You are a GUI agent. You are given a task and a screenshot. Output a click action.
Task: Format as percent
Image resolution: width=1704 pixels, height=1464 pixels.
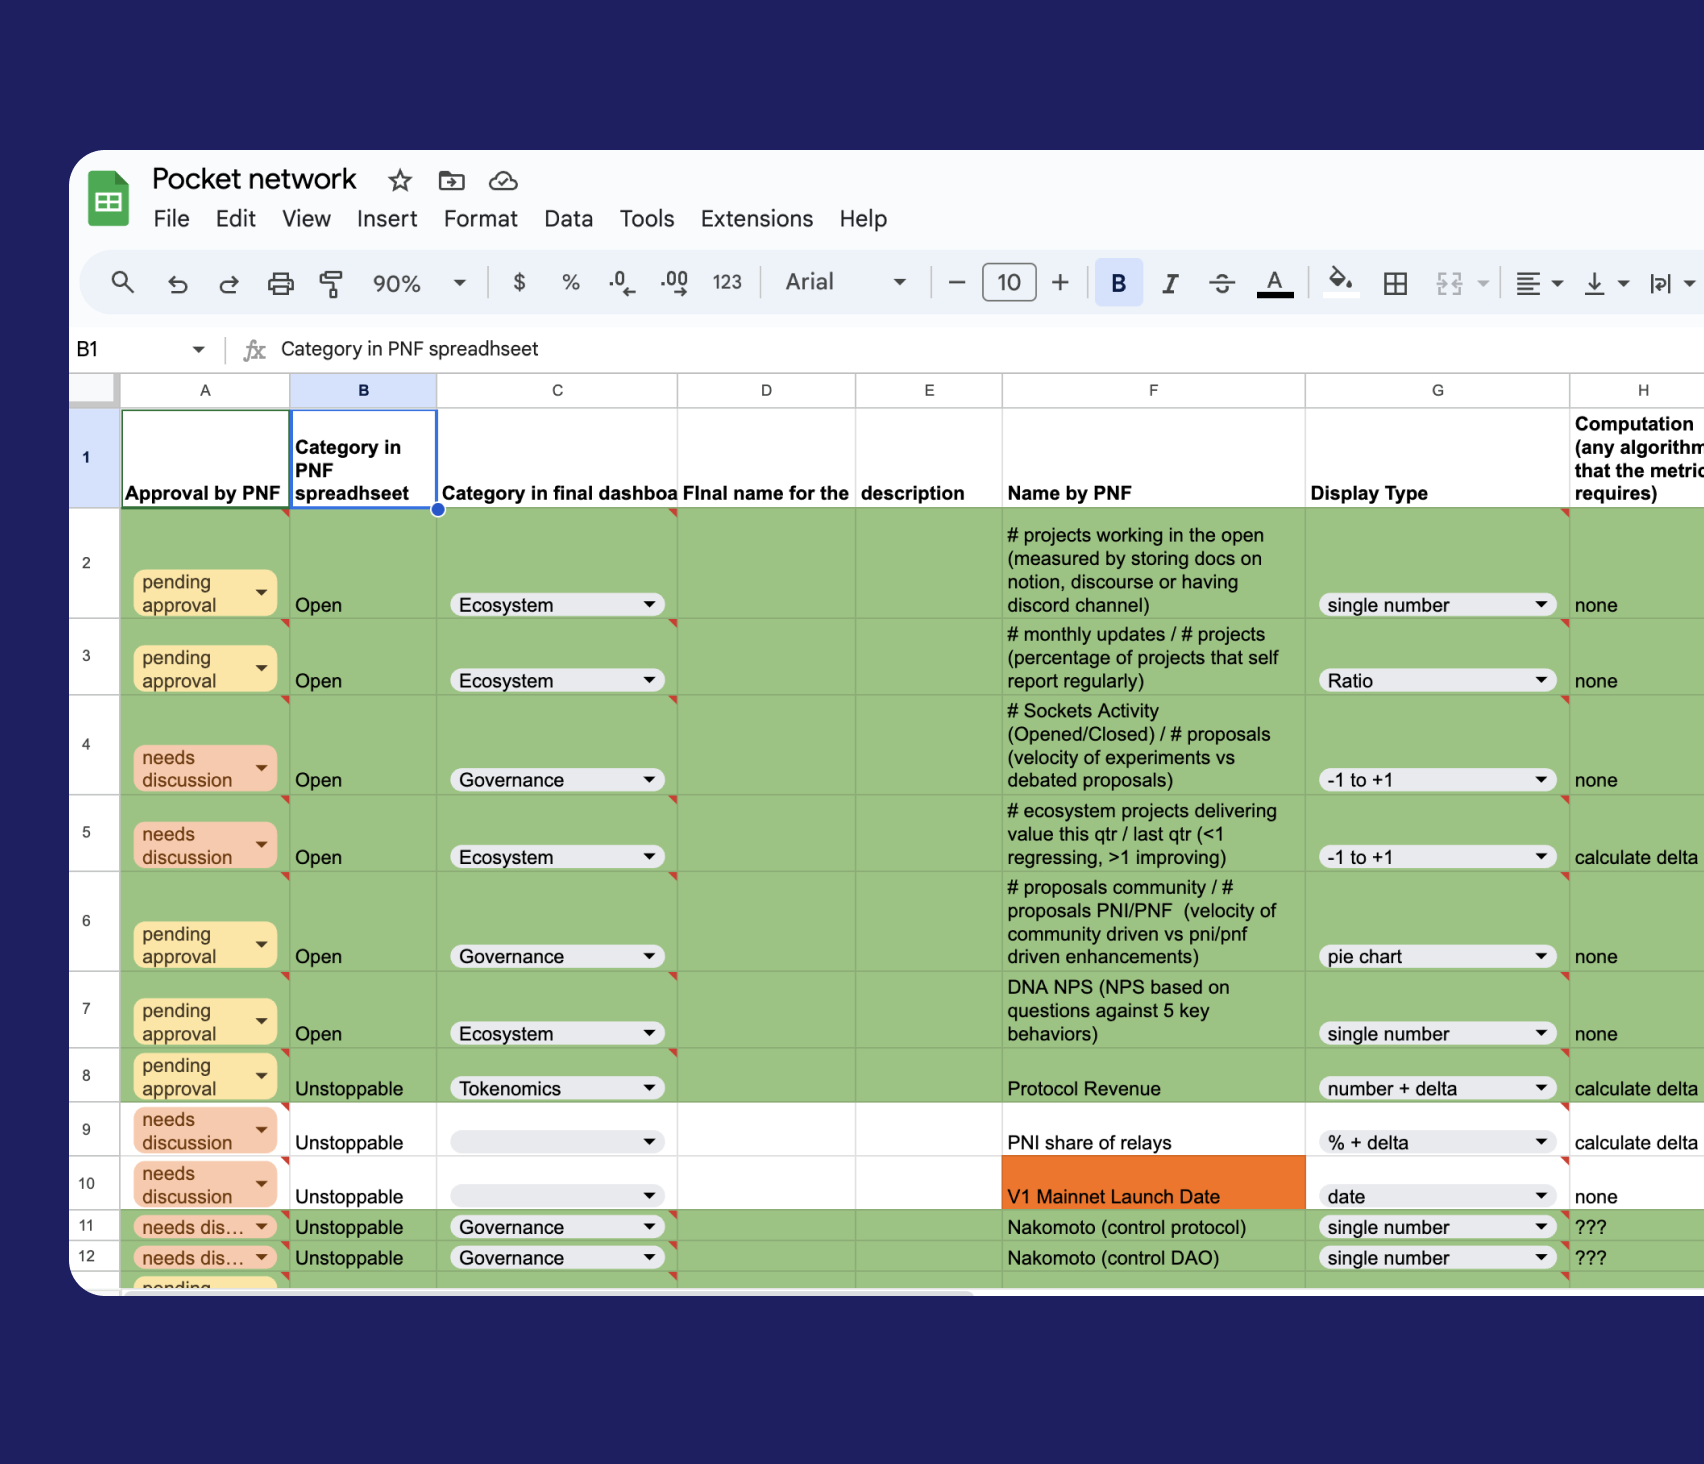click(x=571, y=282)
